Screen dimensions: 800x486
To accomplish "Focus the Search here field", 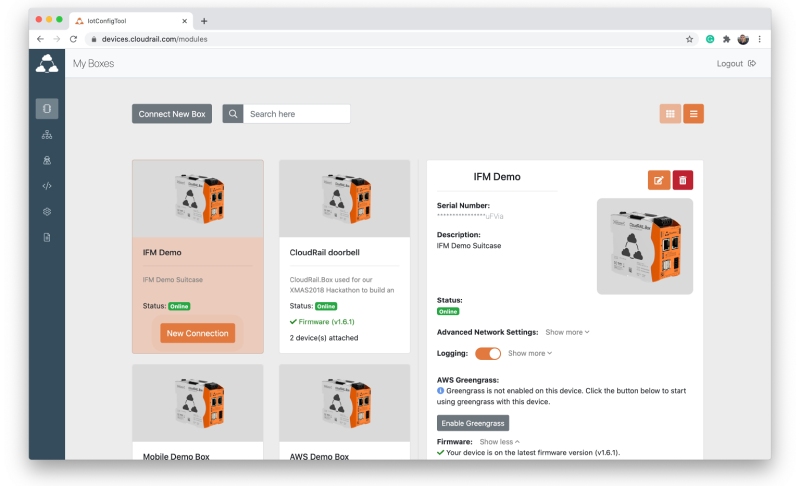I will point(296,114).
